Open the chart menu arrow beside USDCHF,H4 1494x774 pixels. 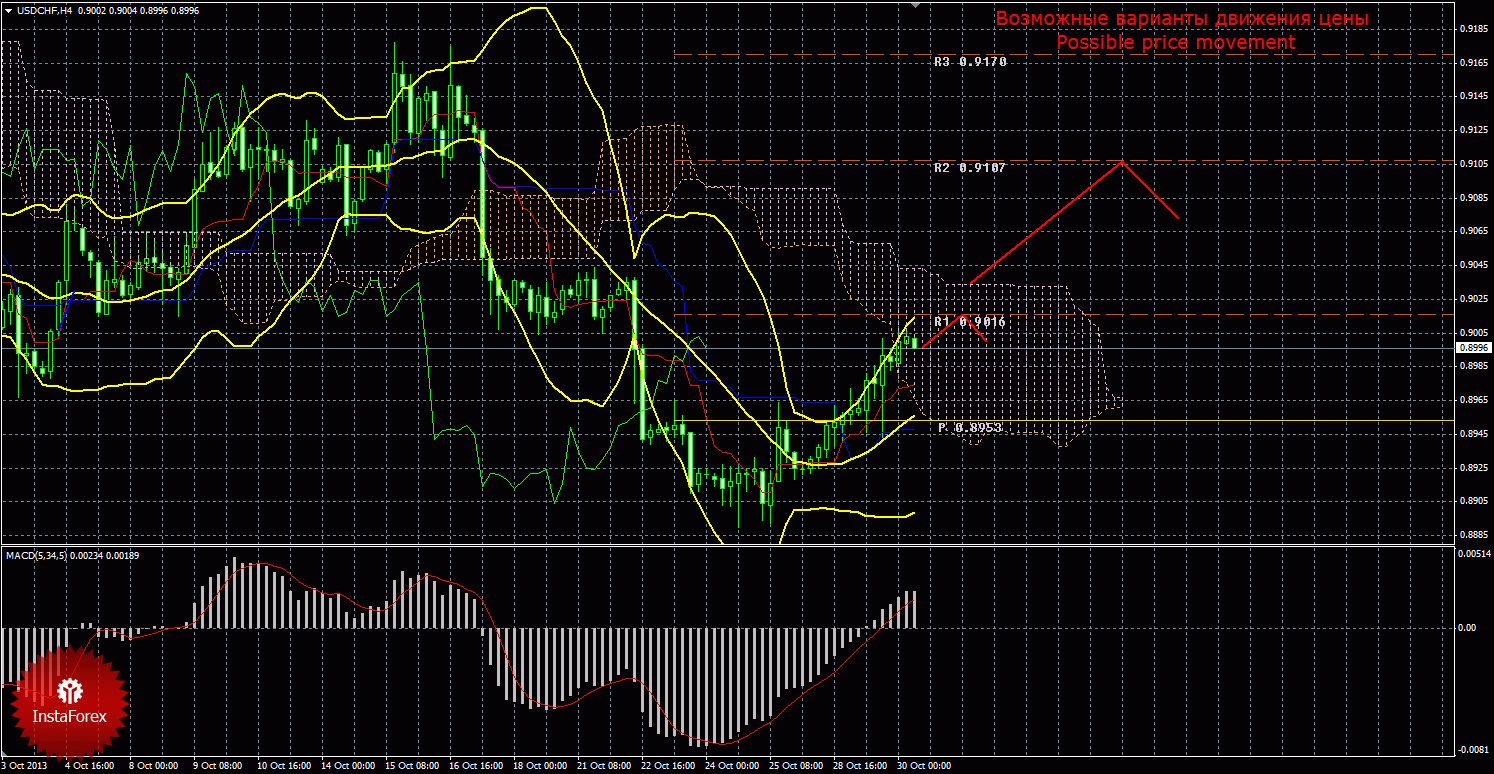[7, 10]
